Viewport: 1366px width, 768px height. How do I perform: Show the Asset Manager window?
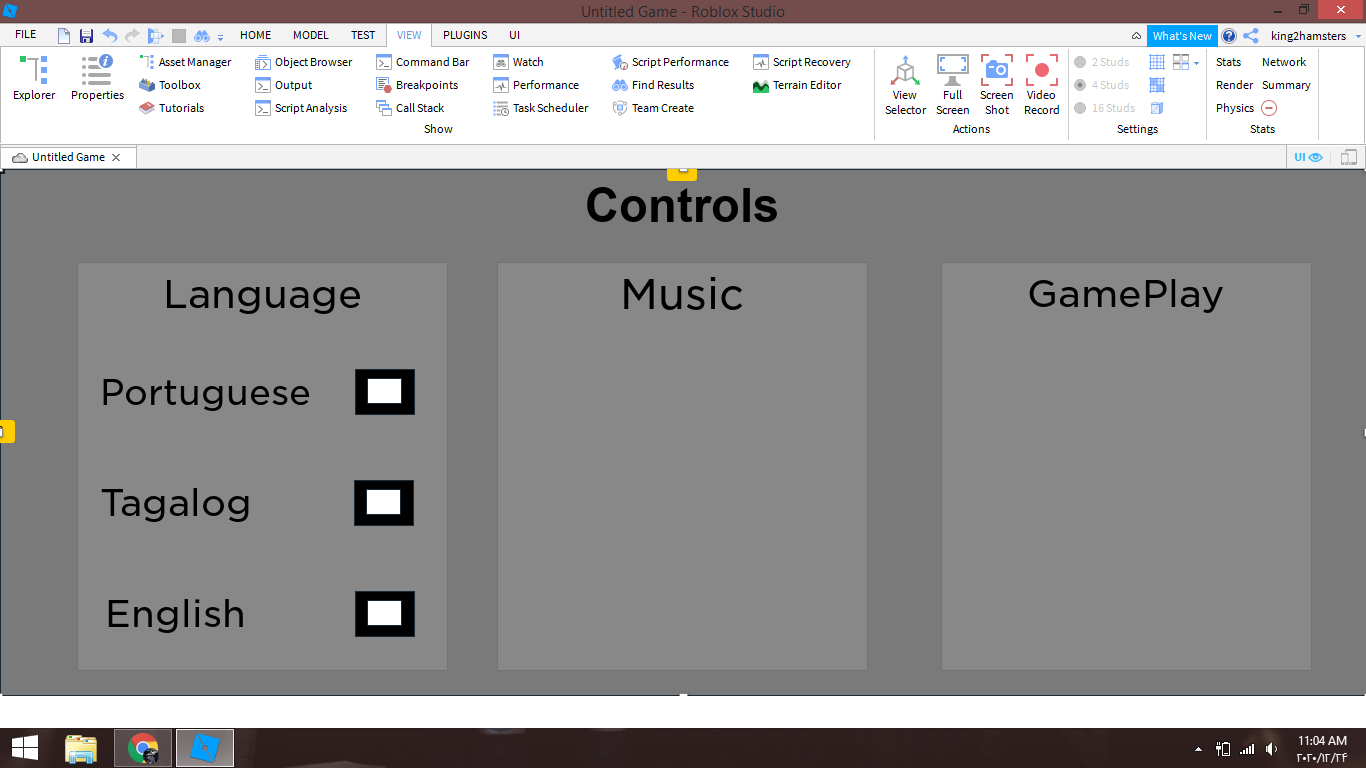click(185, 62)
